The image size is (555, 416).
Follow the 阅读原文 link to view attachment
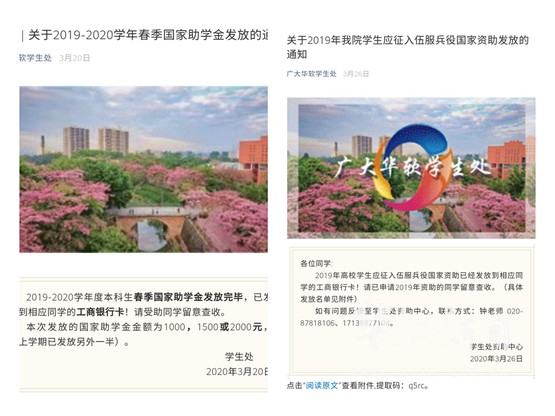coord(322,386)
